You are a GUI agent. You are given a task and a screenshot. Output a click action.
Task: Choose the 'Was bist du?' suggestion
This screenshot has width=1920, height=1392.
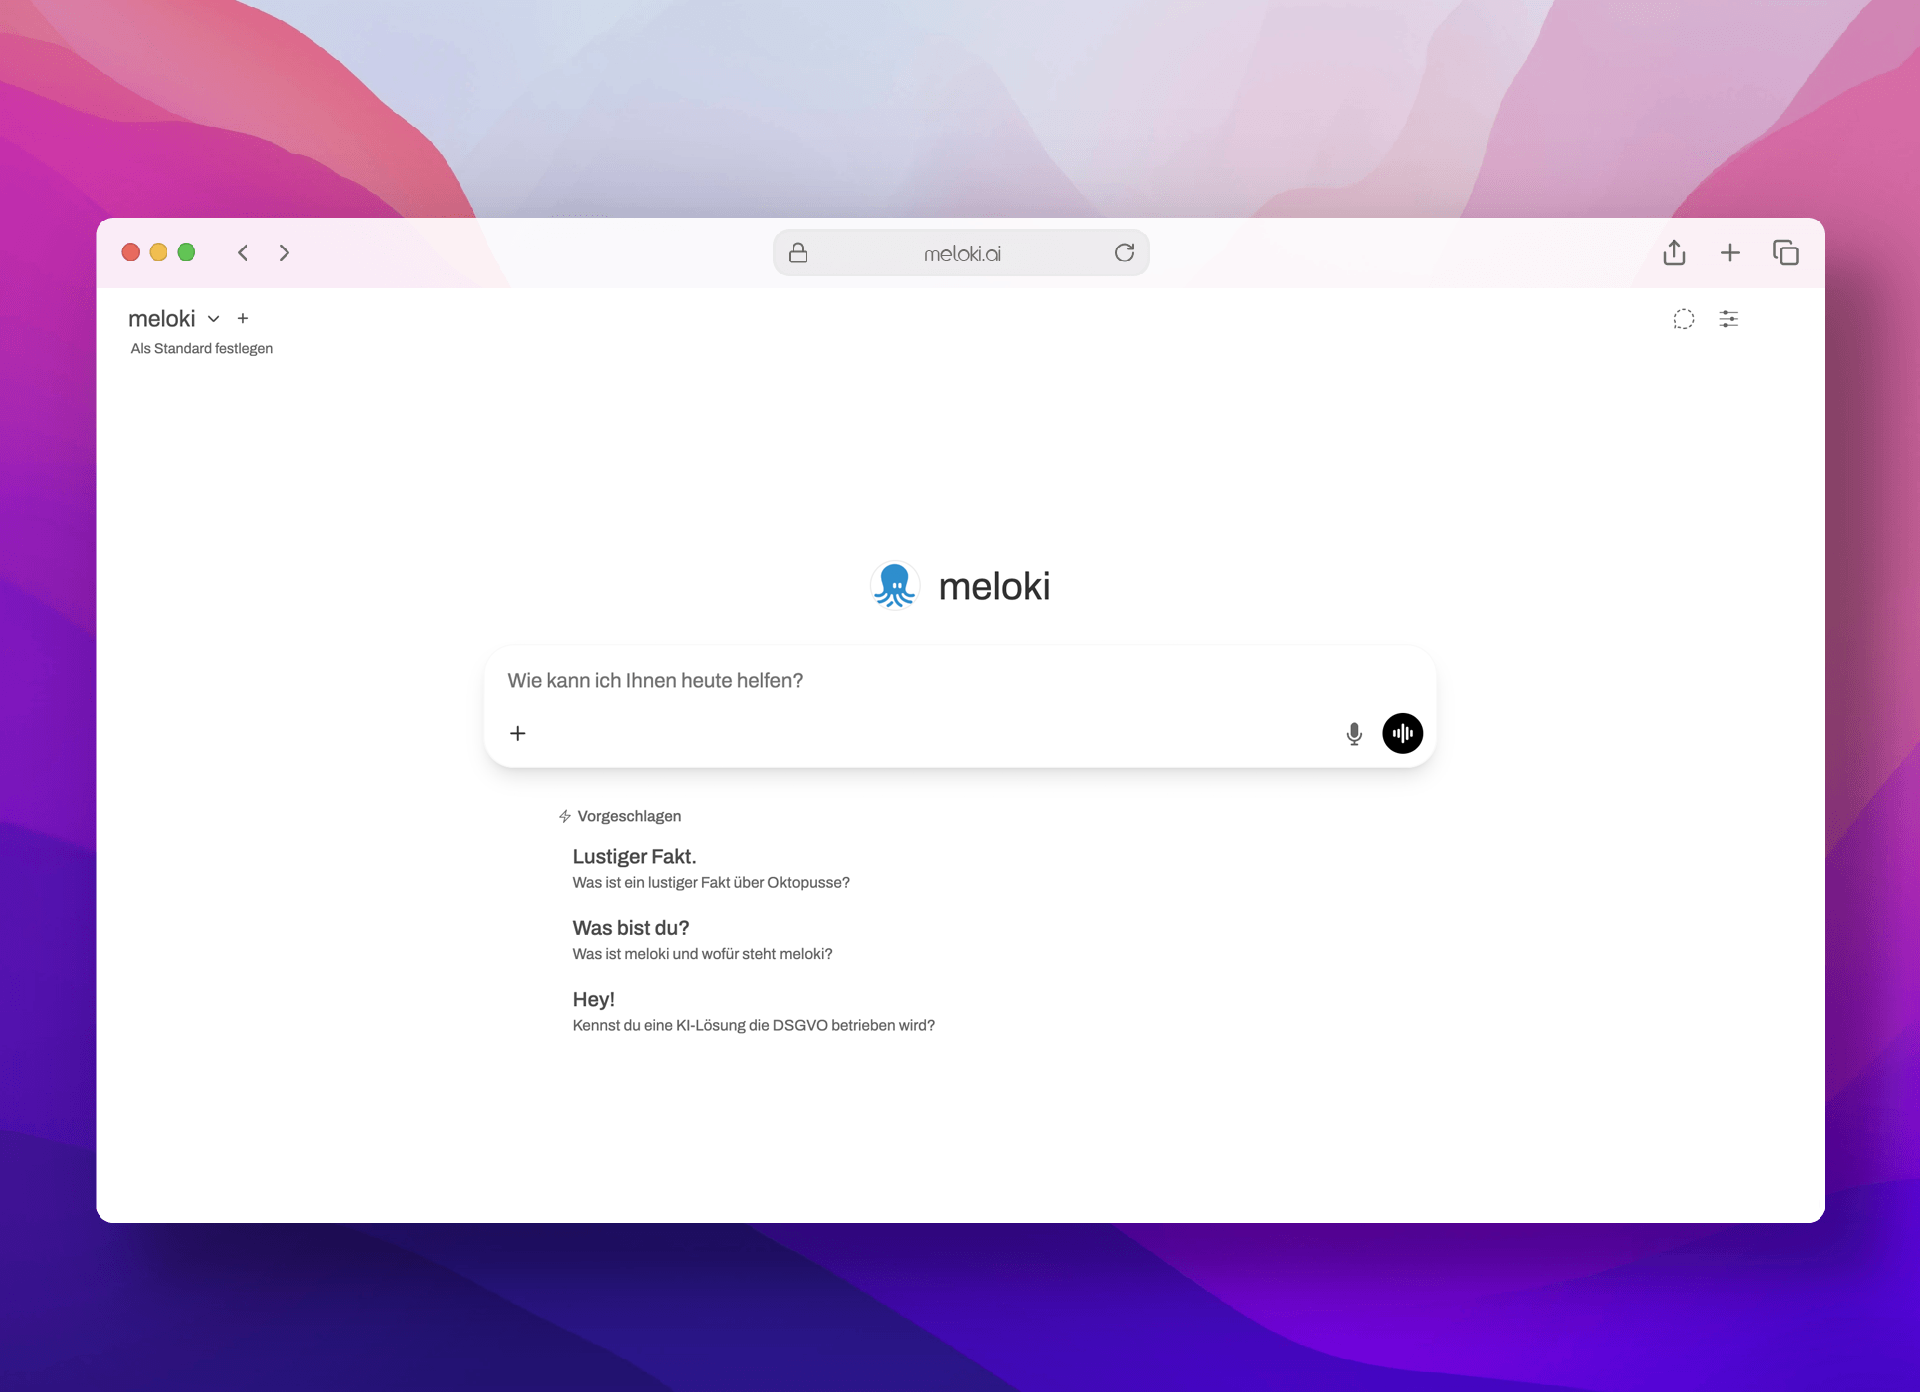pos(631,928)
